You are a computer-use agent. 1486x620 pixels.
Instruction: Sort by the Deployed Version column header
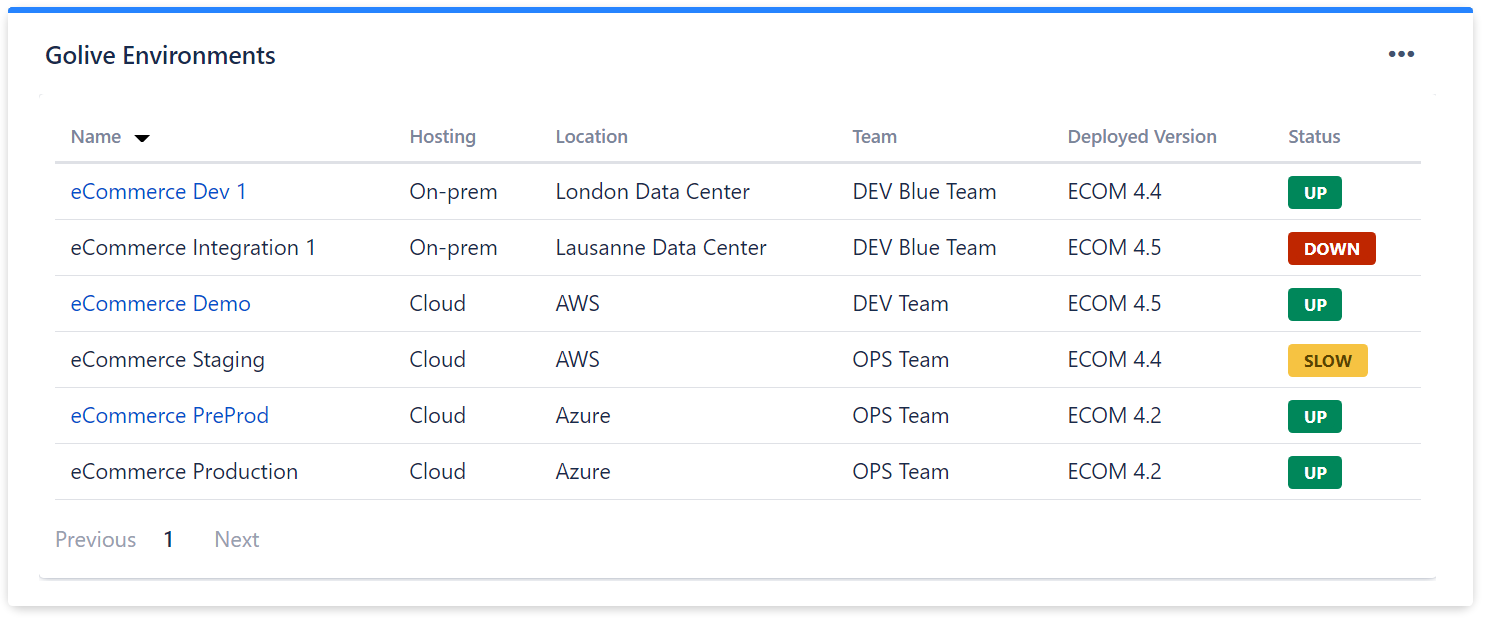pyautogui.click(x=1141, y=137)
